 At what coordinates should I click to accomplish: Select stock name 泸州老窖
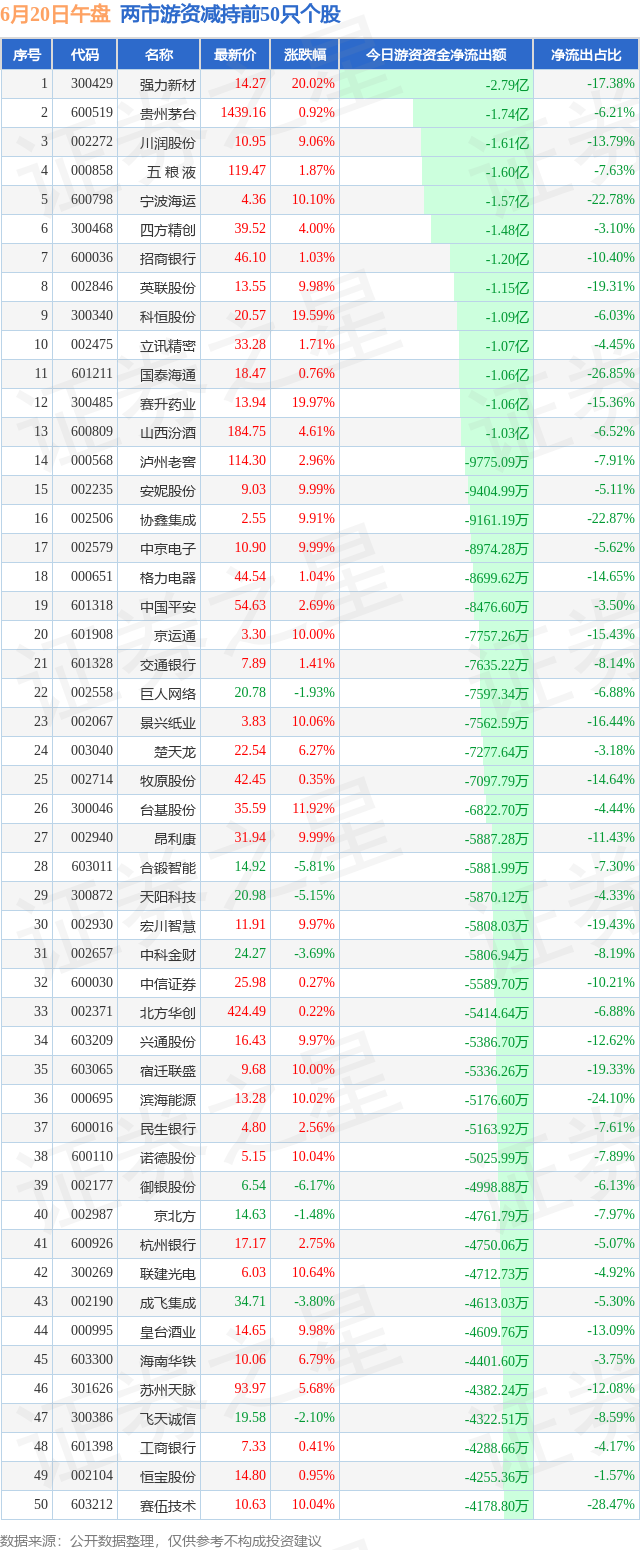(168, 461)
